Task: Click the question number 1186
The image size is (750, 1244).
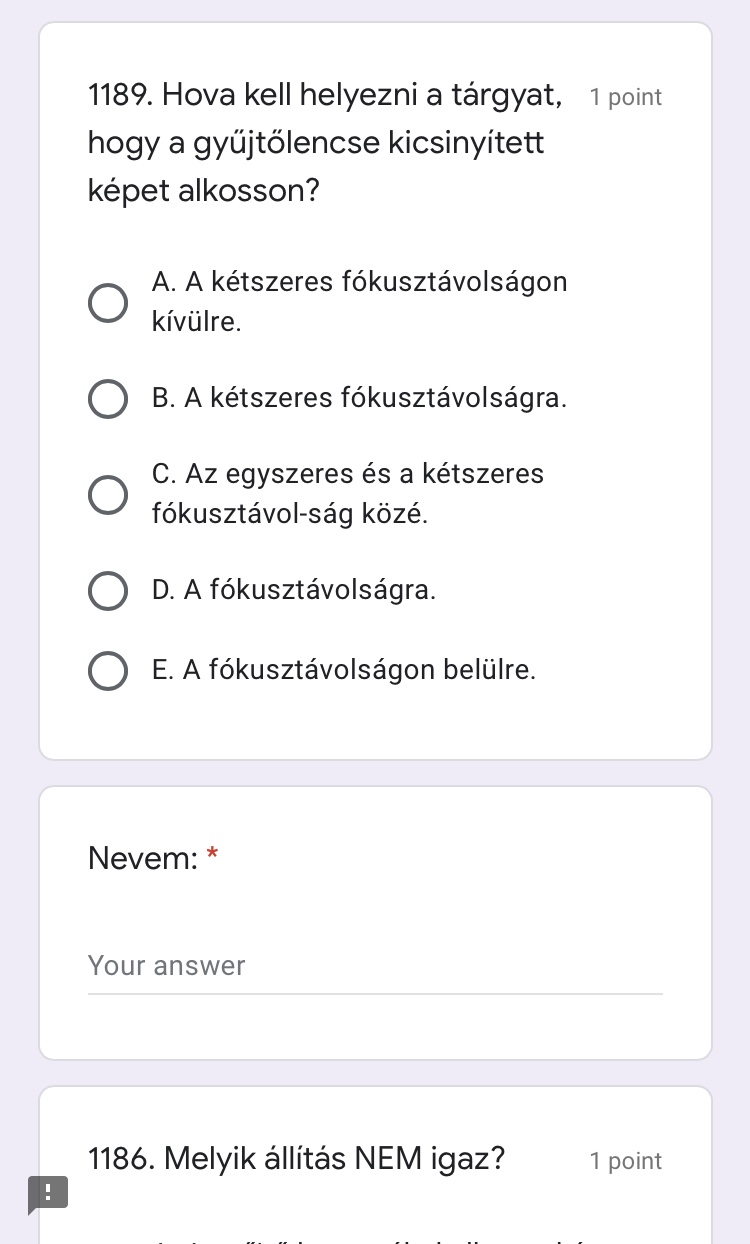Action: 121,1160
